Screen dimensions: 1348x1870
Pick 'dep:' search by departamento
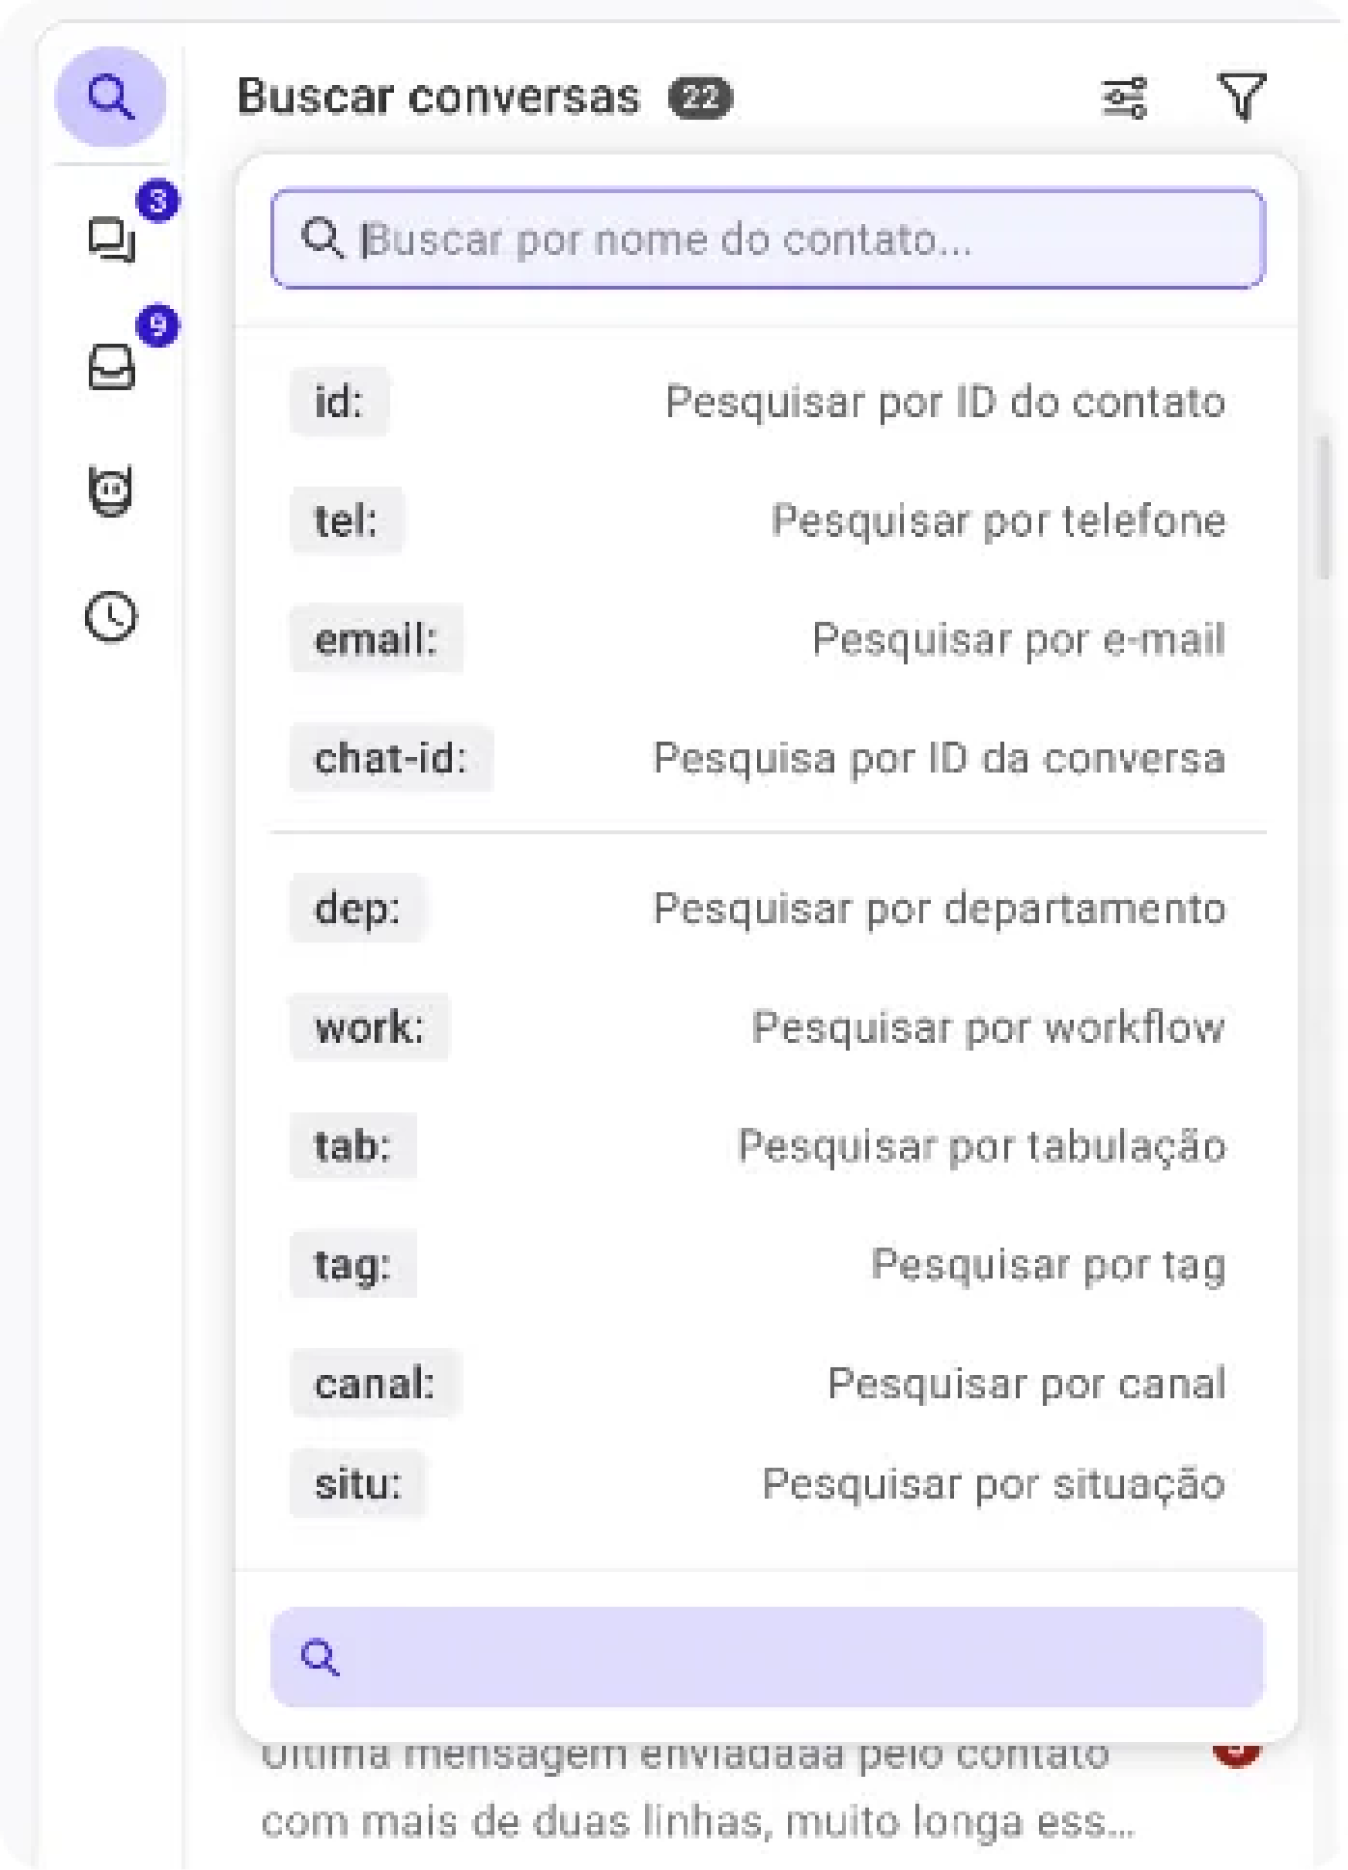point(759,908)
